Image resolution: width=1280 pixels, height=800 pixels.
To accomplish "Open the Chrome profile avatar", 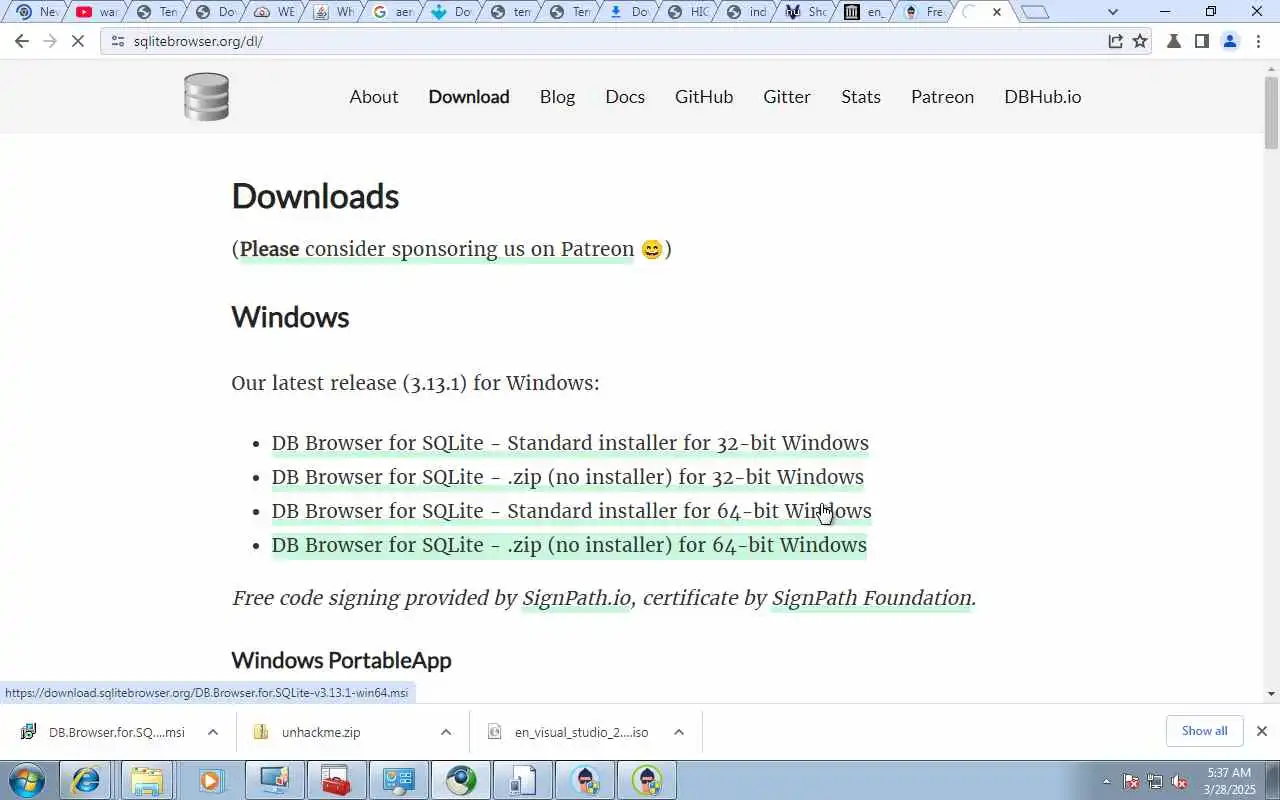I will point(1230,41).
